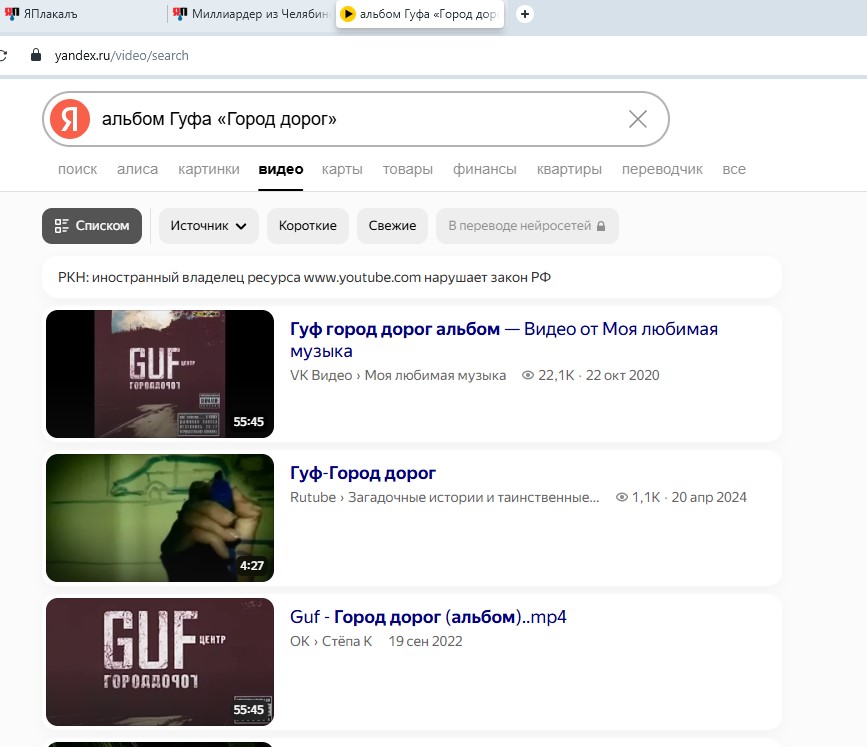Screen dimensions: 867x747
Task: Click В переводе нейросетей filter
Action: (x=527, y=226)
